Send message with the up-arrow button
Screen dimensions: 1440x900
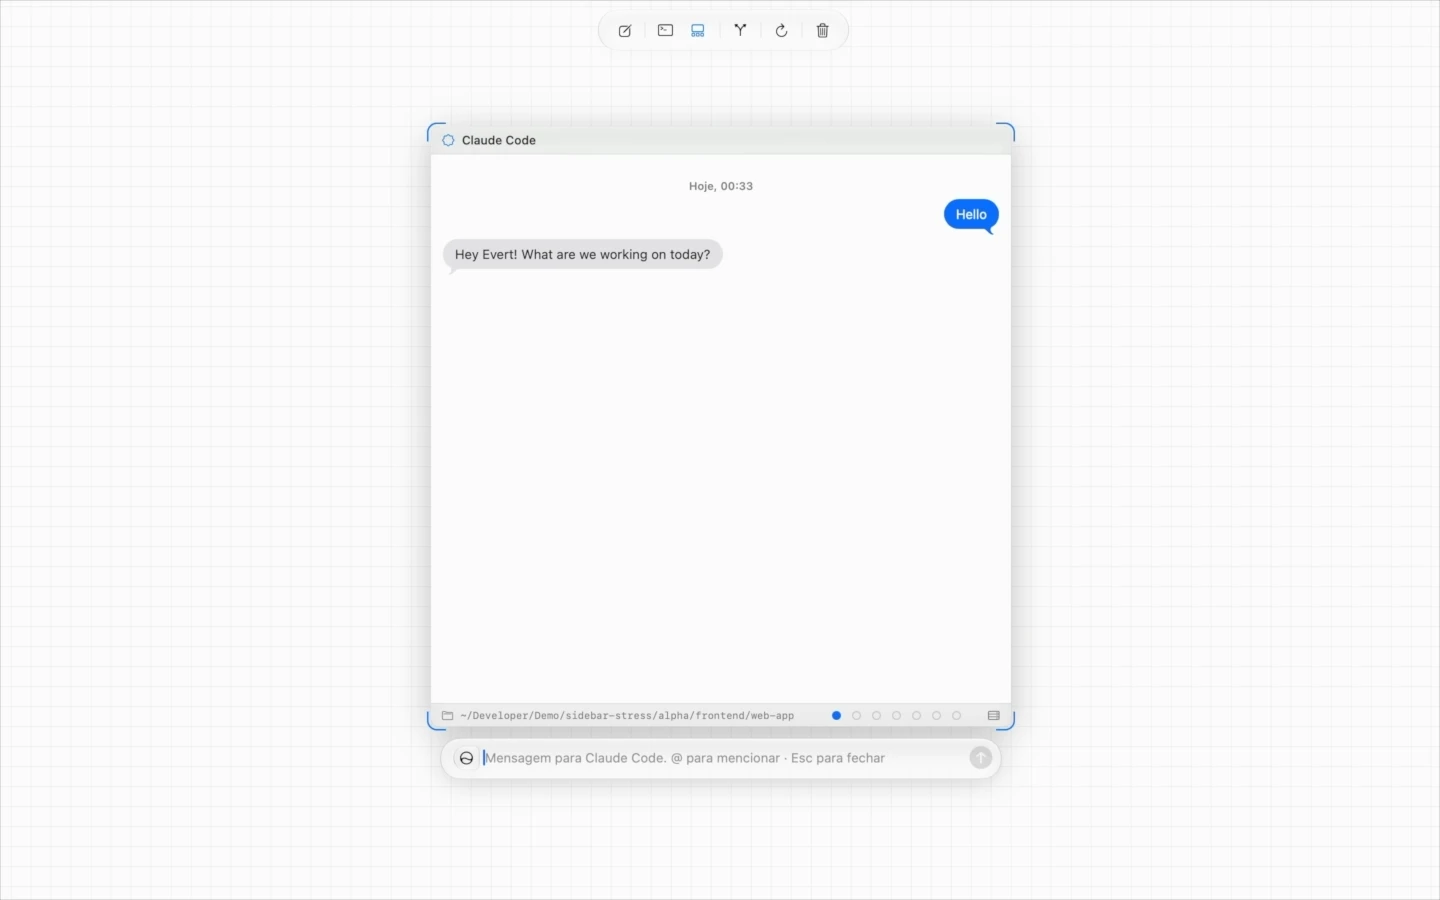pos(981,758)
